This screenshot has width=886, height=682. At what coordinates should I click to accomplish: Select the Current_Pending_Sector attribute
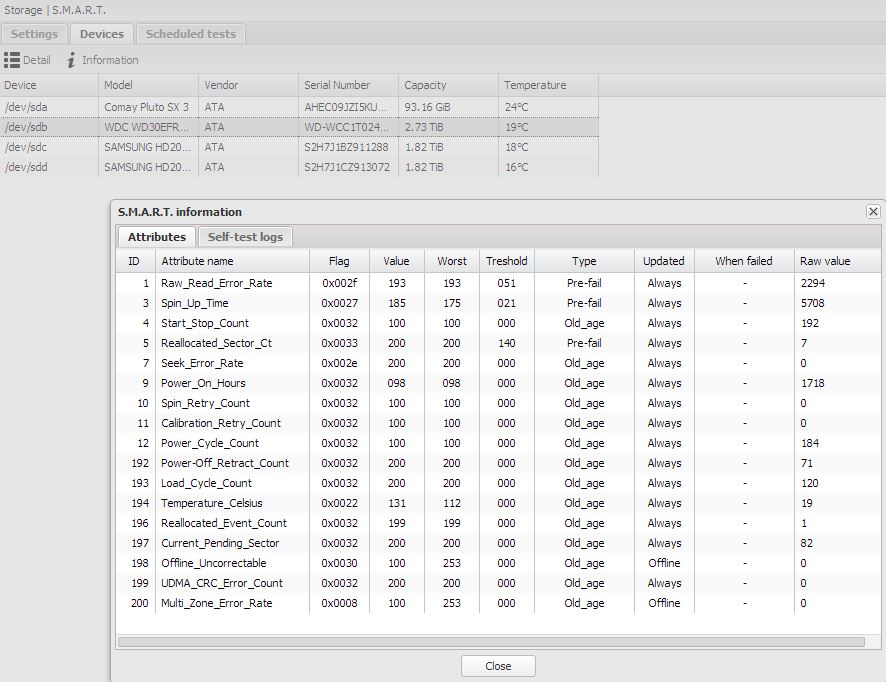pyautogui.click(x=498, y=543)
